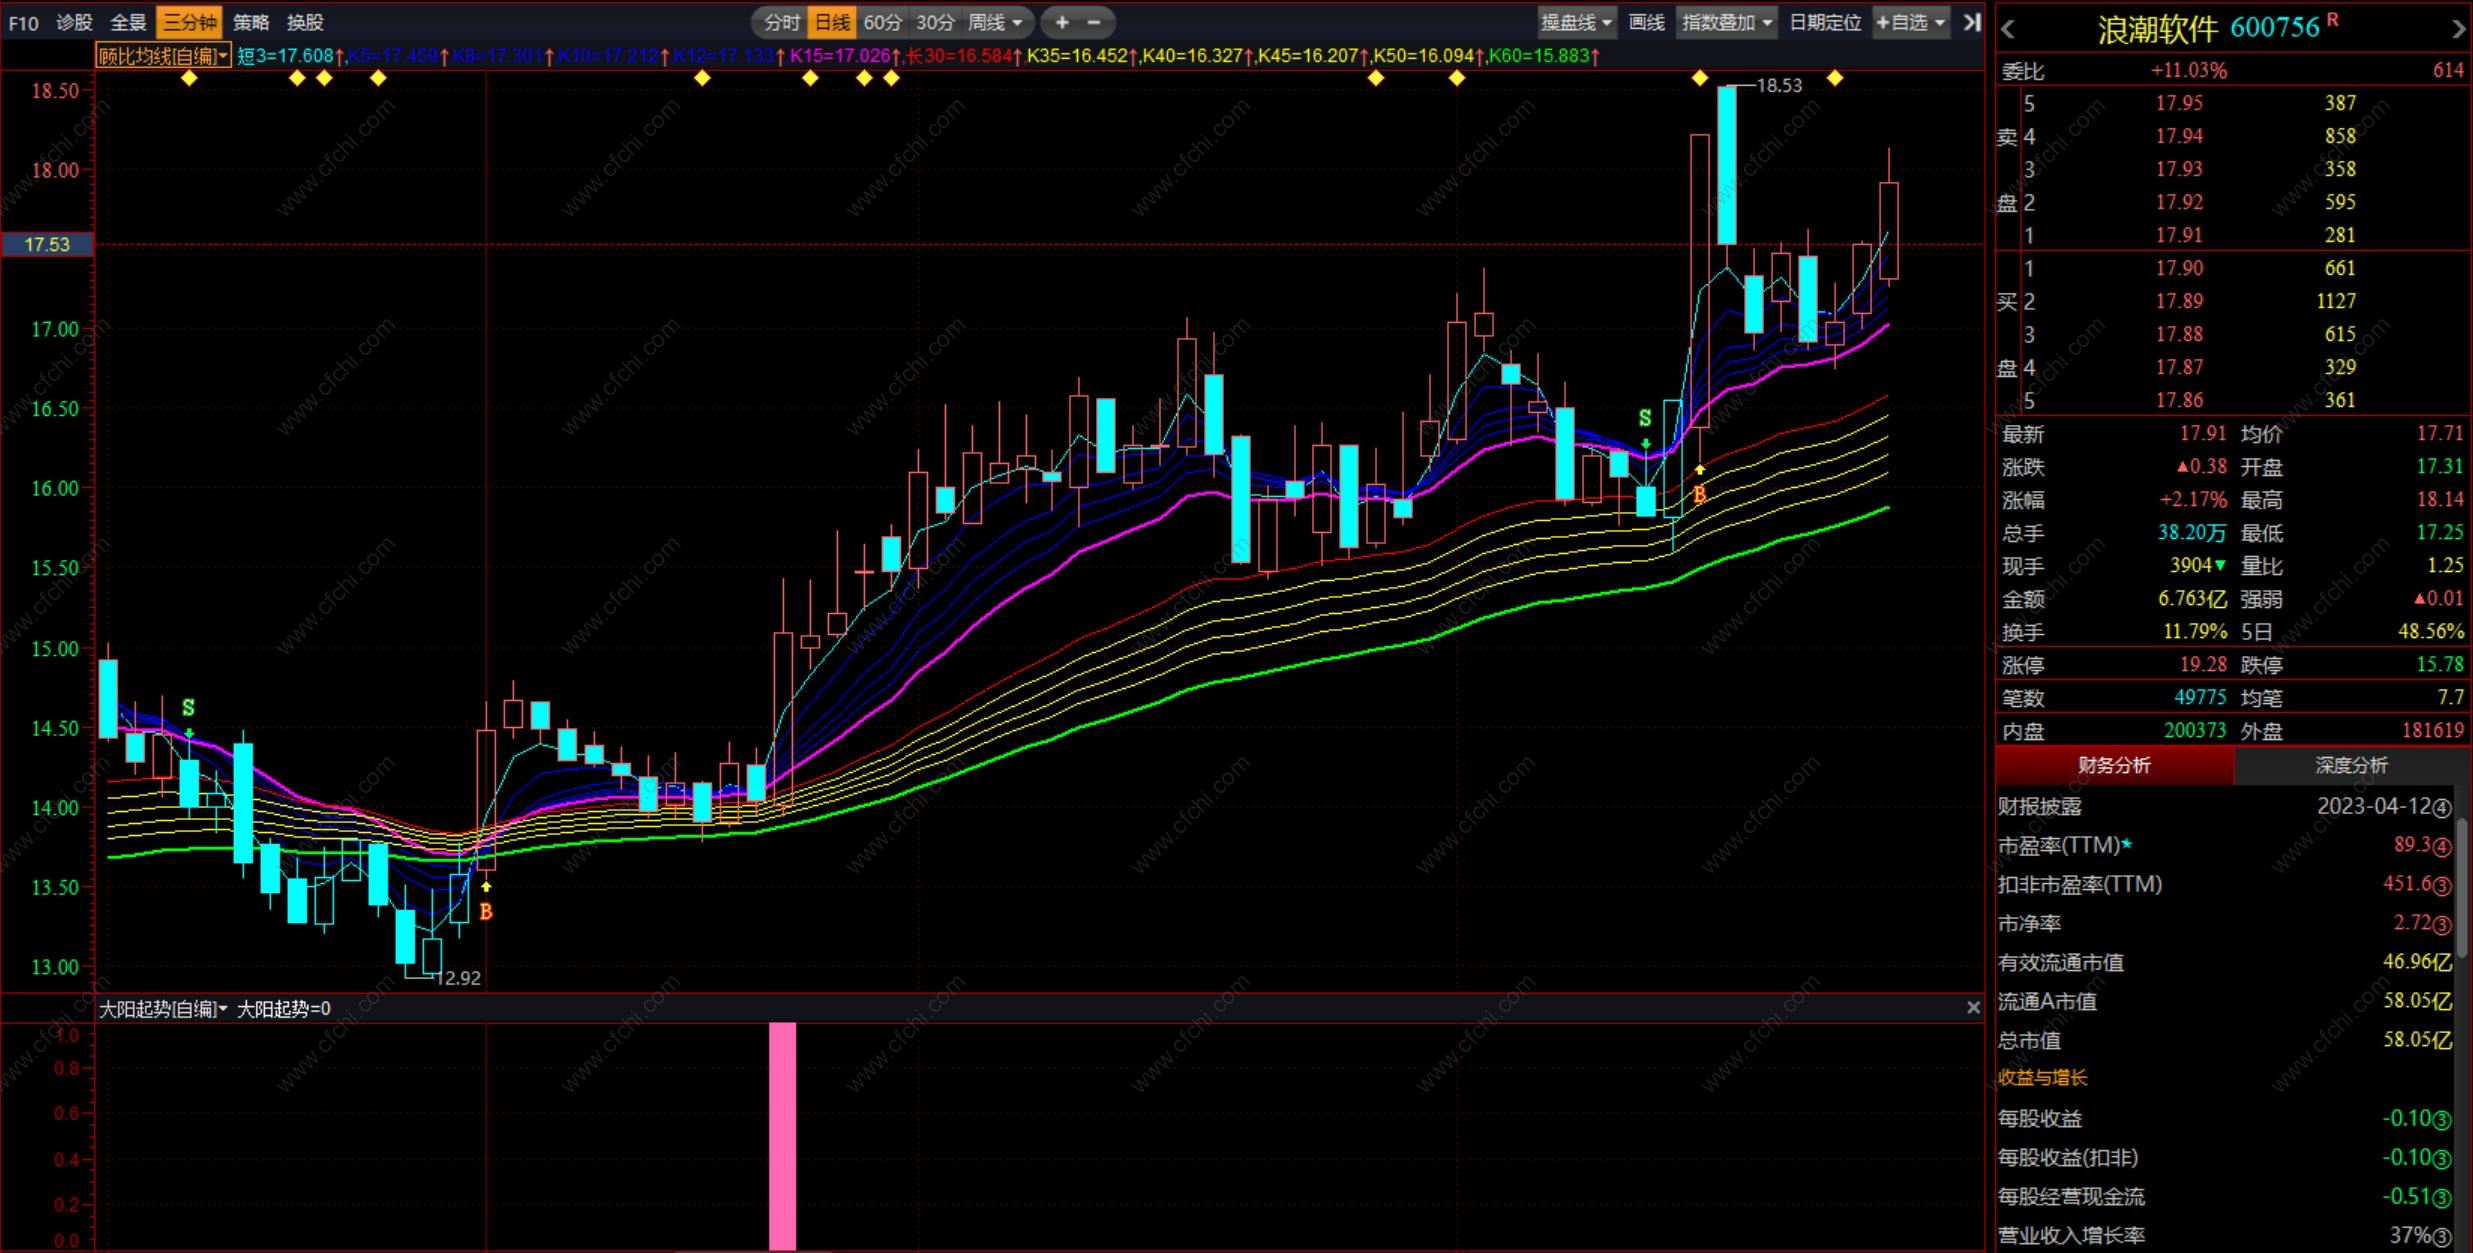Select the 财务分析 tab

coord(2113,765)
